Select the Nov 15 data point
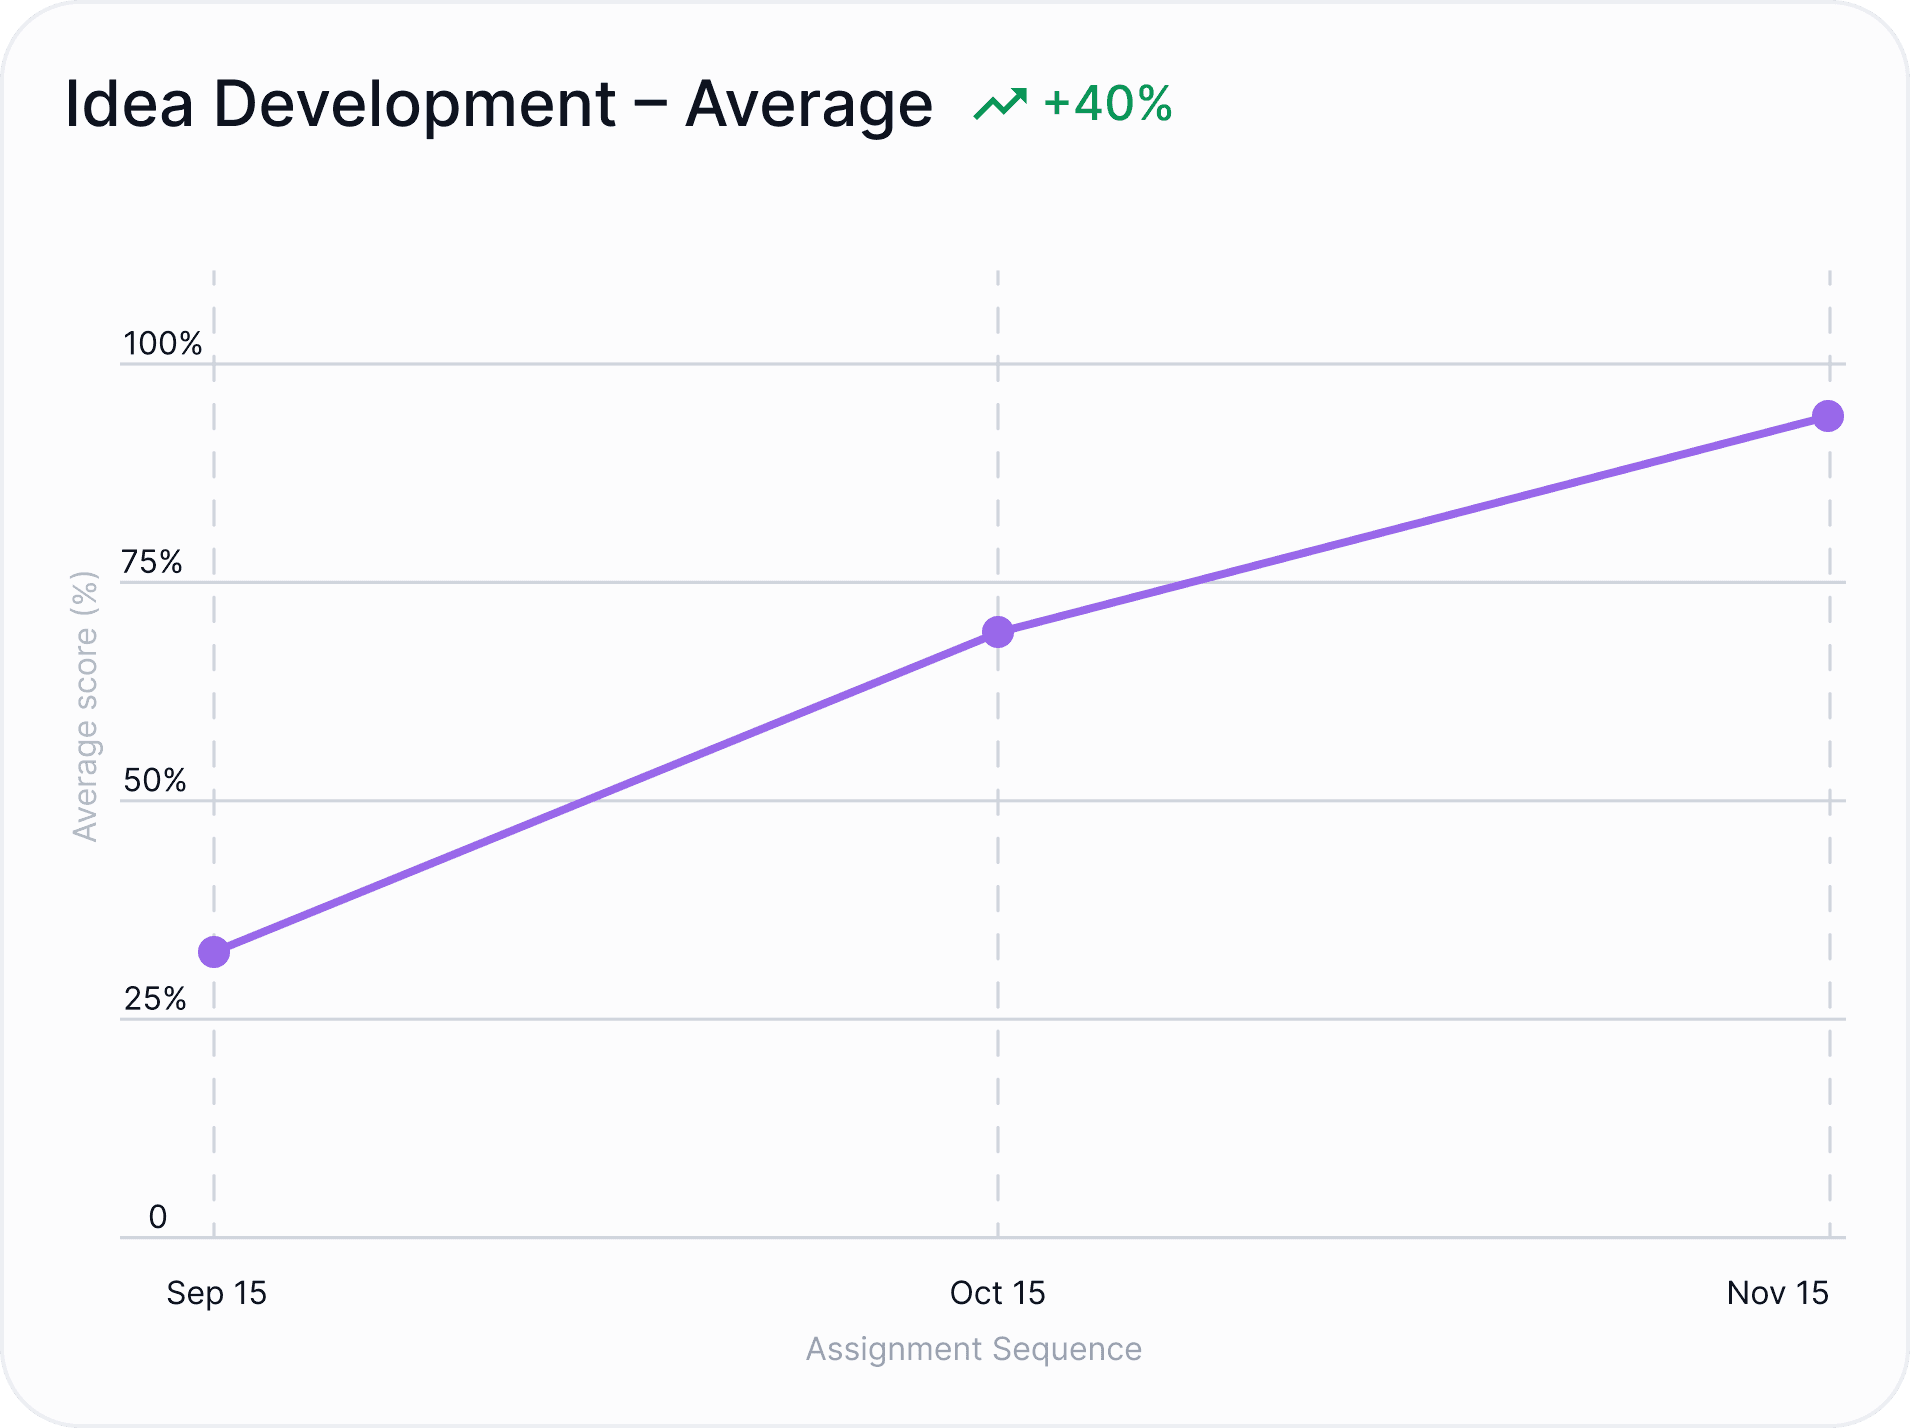 1828,416
